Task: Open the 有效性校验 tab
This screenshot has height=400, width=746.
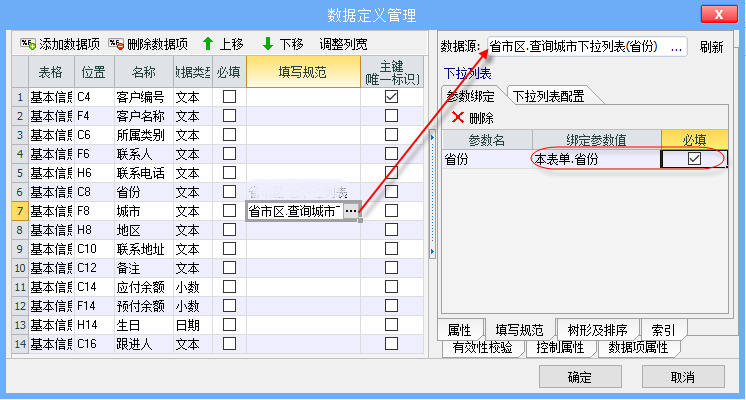Action: 482,347
